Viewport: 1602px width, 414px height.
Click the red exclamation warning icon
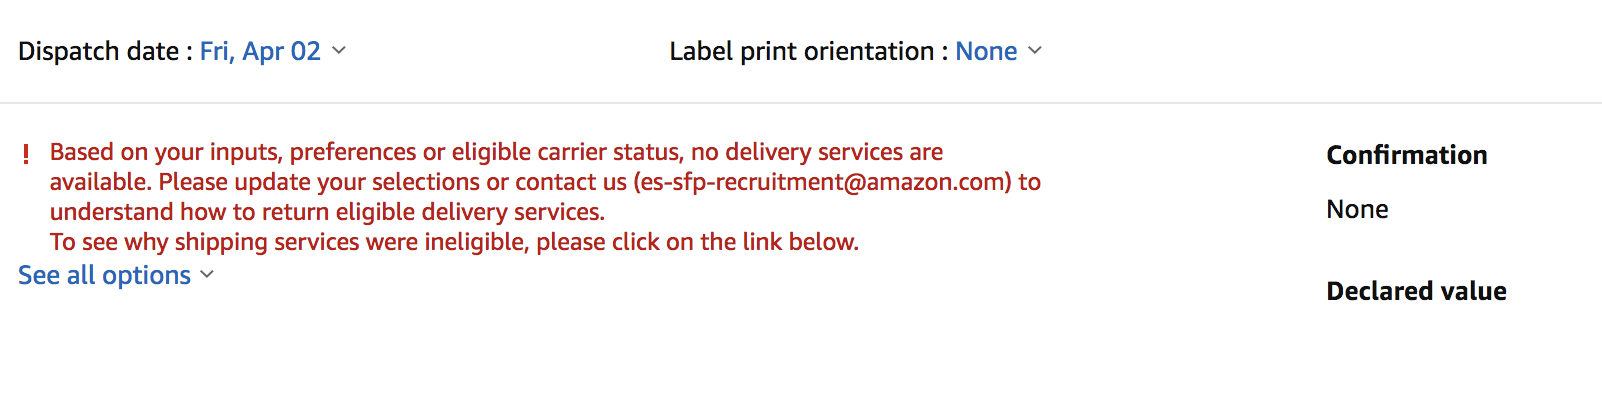tap(26, 154)
